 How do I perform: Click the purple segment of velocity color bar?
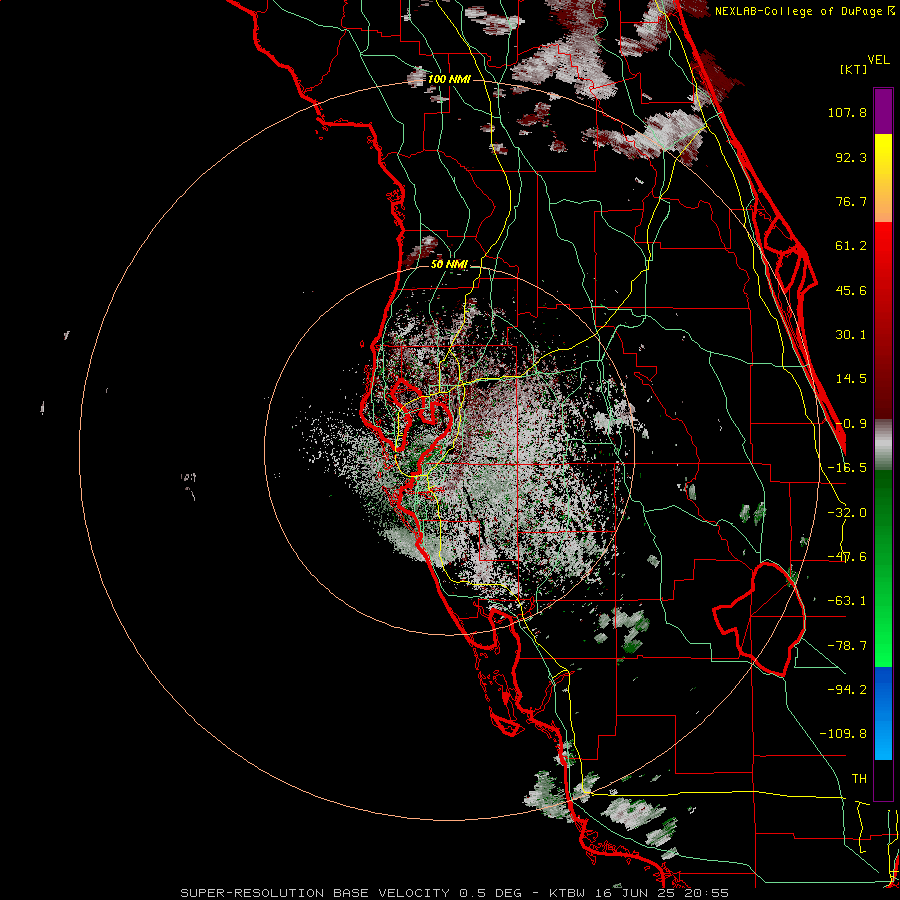(x=883, y=111)
